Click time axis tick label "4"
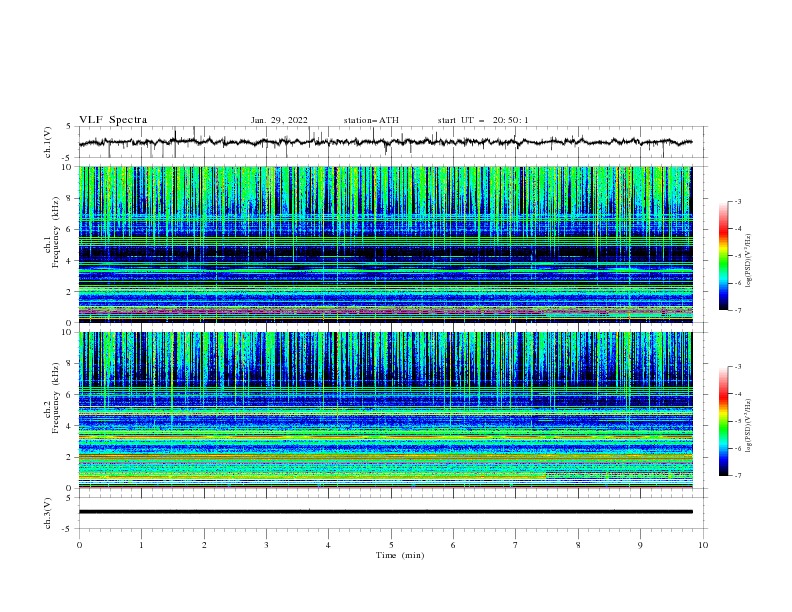This screenshot has width=792, height=612. click(328, 545)
